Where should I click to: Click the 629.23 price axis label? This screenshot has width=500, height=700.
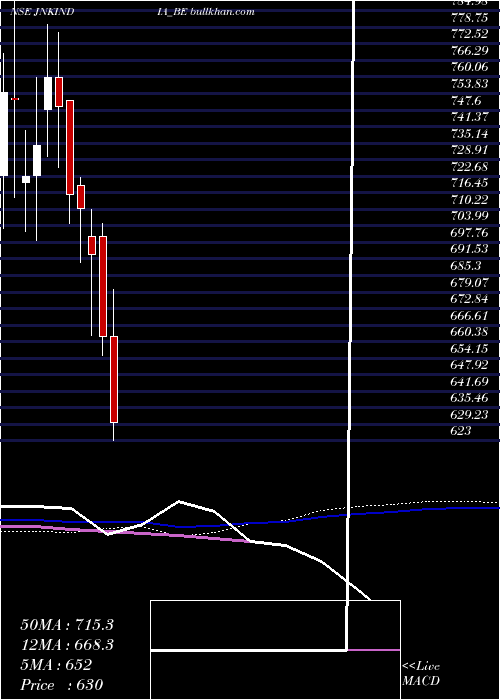(469, 415)
